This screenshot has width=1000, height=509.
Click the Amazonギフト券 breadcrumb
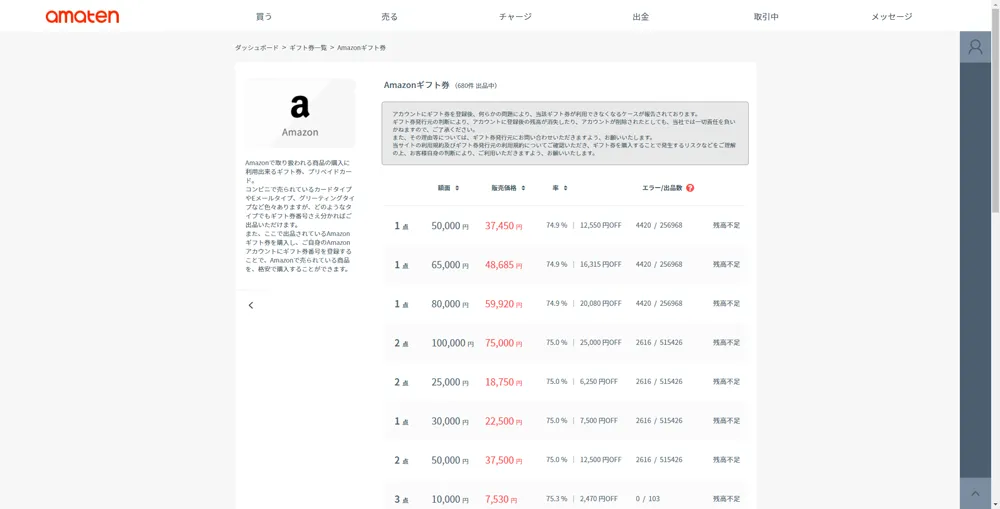pos(362,48)
